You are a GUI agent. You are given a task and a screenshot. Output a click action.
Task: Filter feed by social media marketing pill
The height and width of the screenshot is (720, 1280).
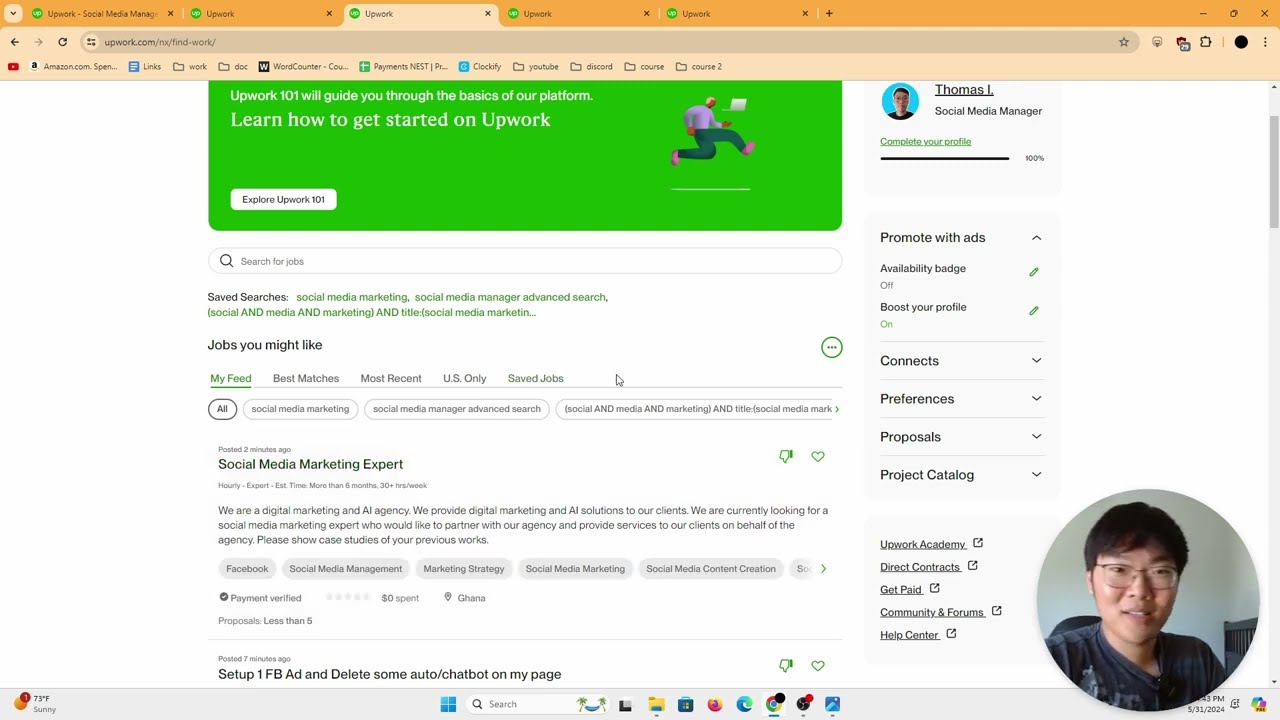[300, 409]
